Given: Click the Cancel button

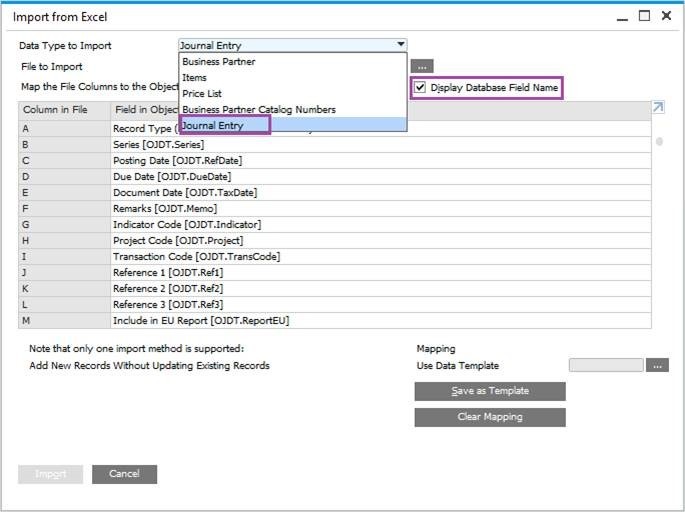Looking at the screenshot, I should tap(125, 474).
